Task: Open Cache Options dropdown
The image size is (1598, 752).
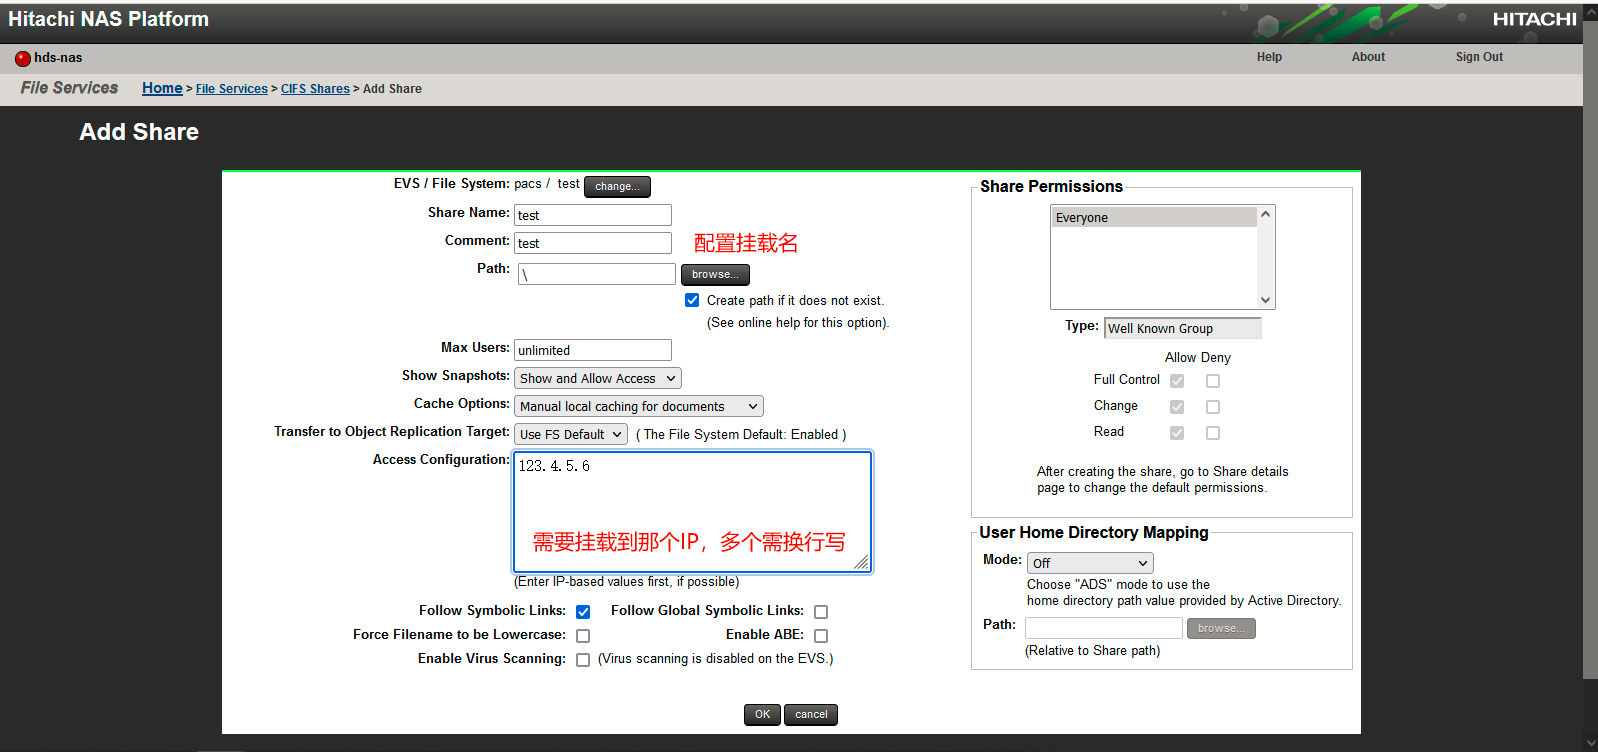Action: 639,406
